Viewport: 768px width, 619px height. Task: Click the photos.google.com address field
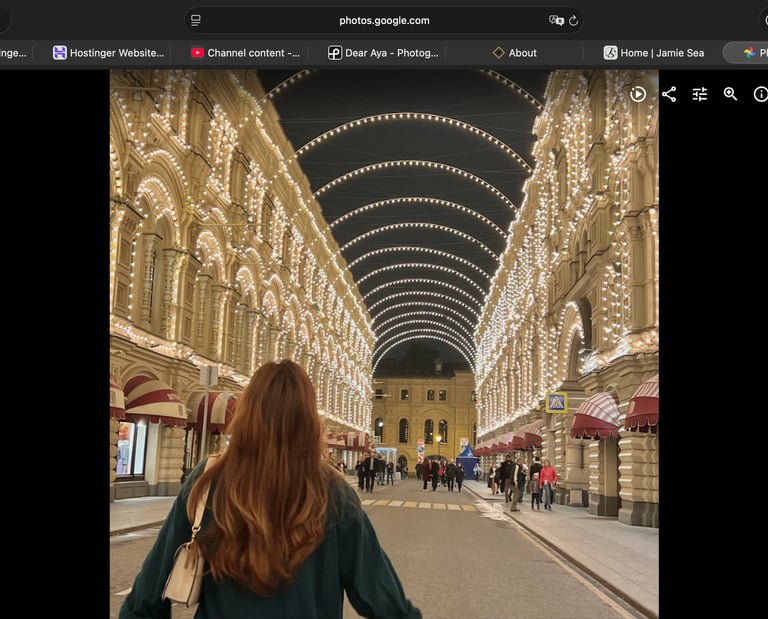[384, 21]
